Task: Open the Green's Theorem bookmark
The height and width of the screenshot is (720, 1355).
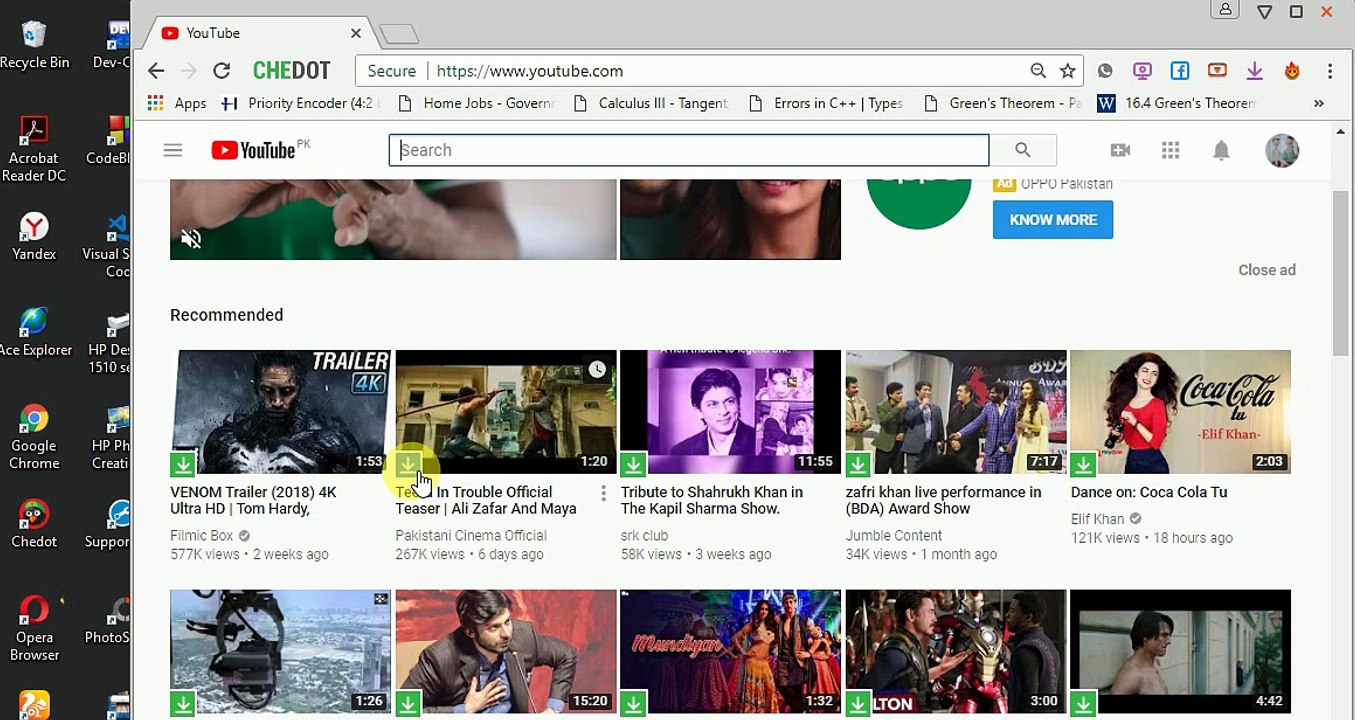Action: coord(1002,103)
